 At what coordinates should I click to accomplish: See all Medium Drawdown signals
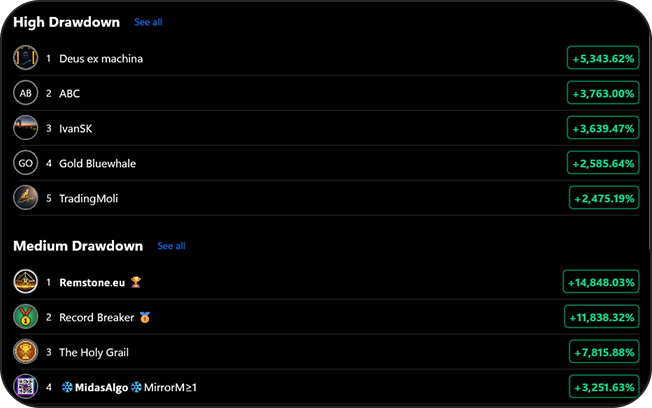tap(171, 246)
